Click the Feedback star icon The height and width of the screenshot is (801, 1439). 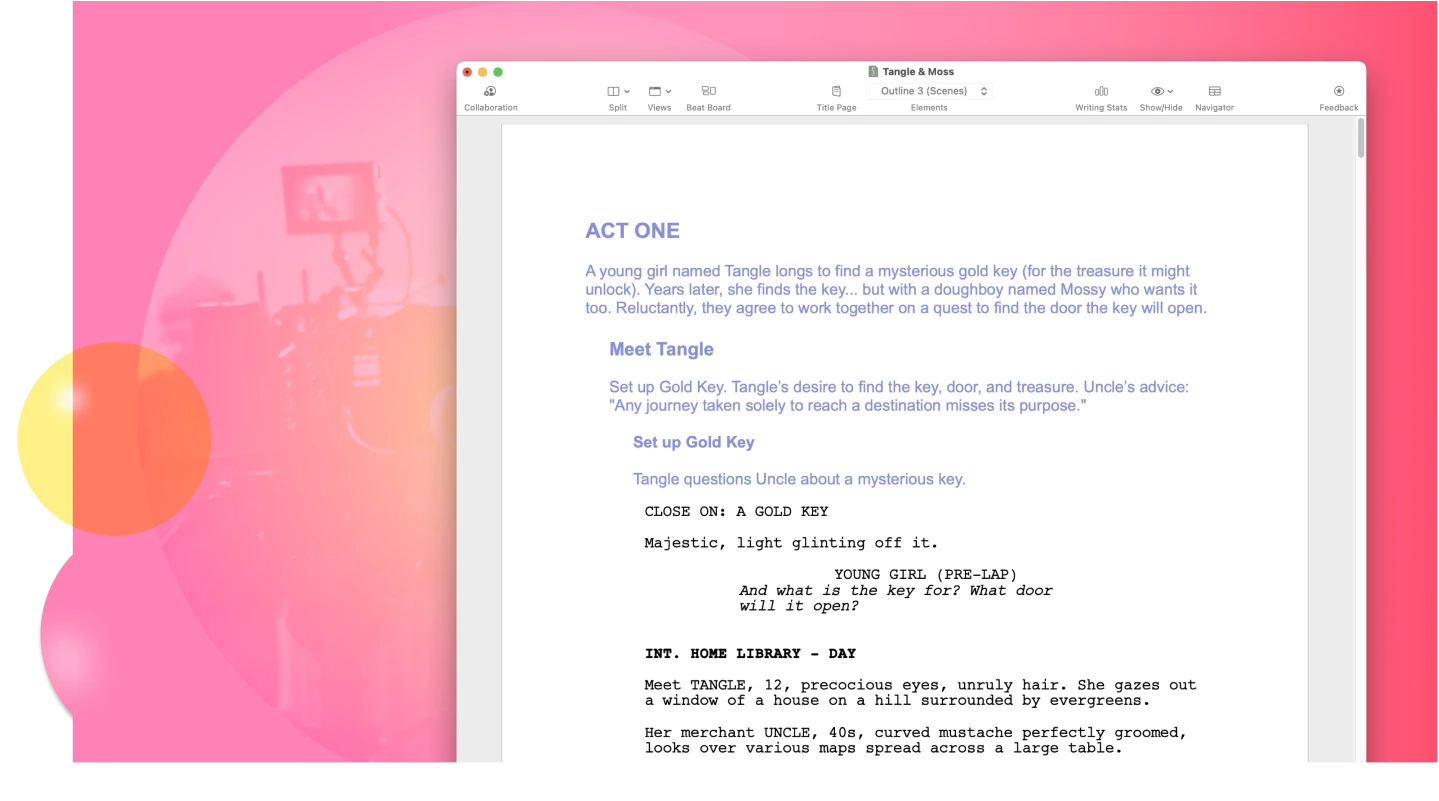(1339, 91)
